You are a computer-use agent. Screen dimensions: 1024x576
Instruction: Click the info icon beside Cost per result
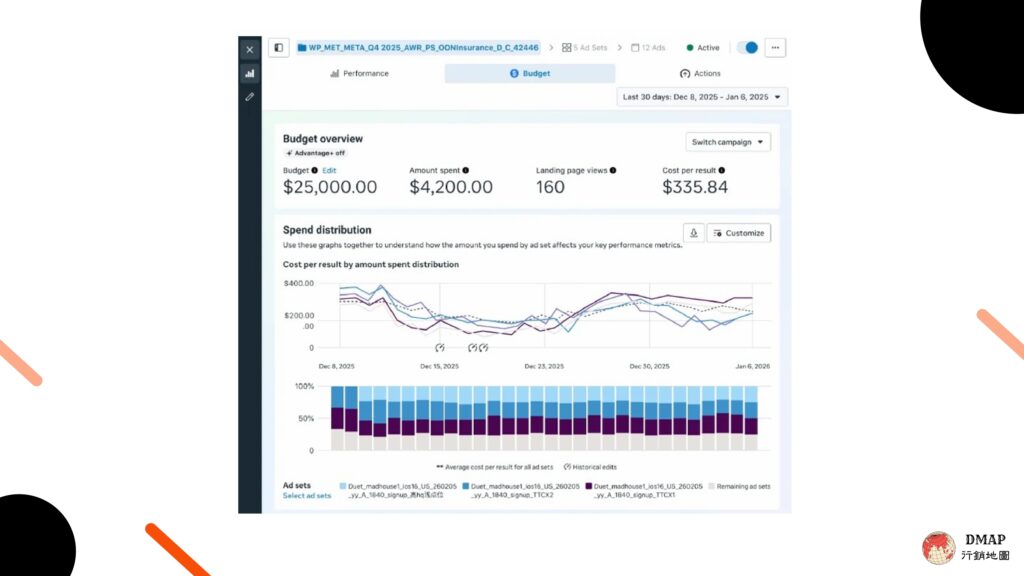point(722,170)
